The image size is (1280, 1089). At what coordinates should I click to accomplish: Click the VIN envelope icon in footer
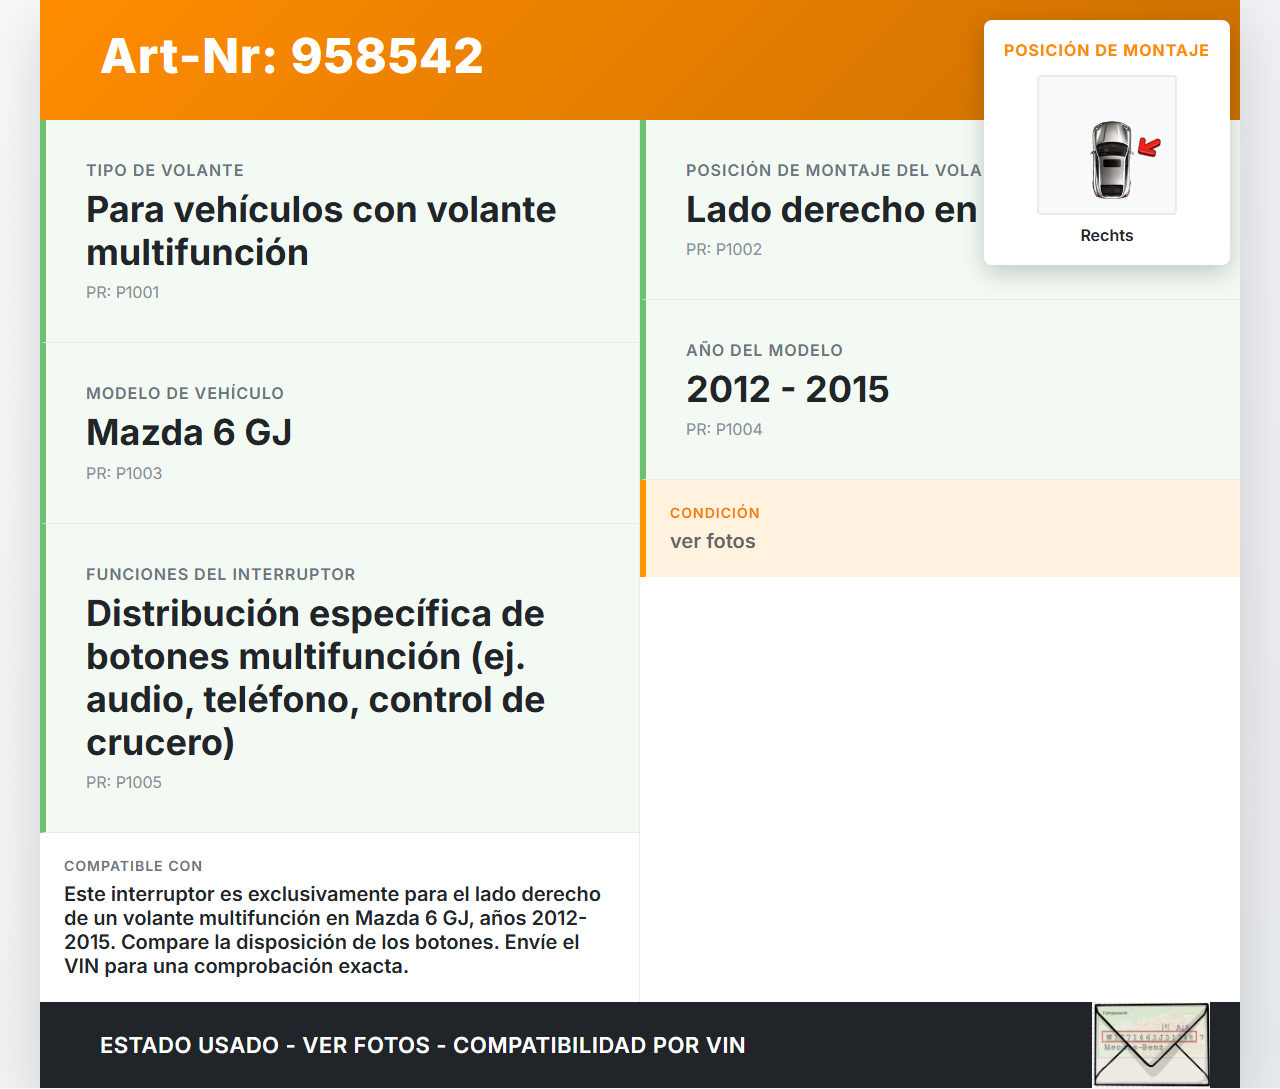pyautogui.click(x=1151, y=1044)
